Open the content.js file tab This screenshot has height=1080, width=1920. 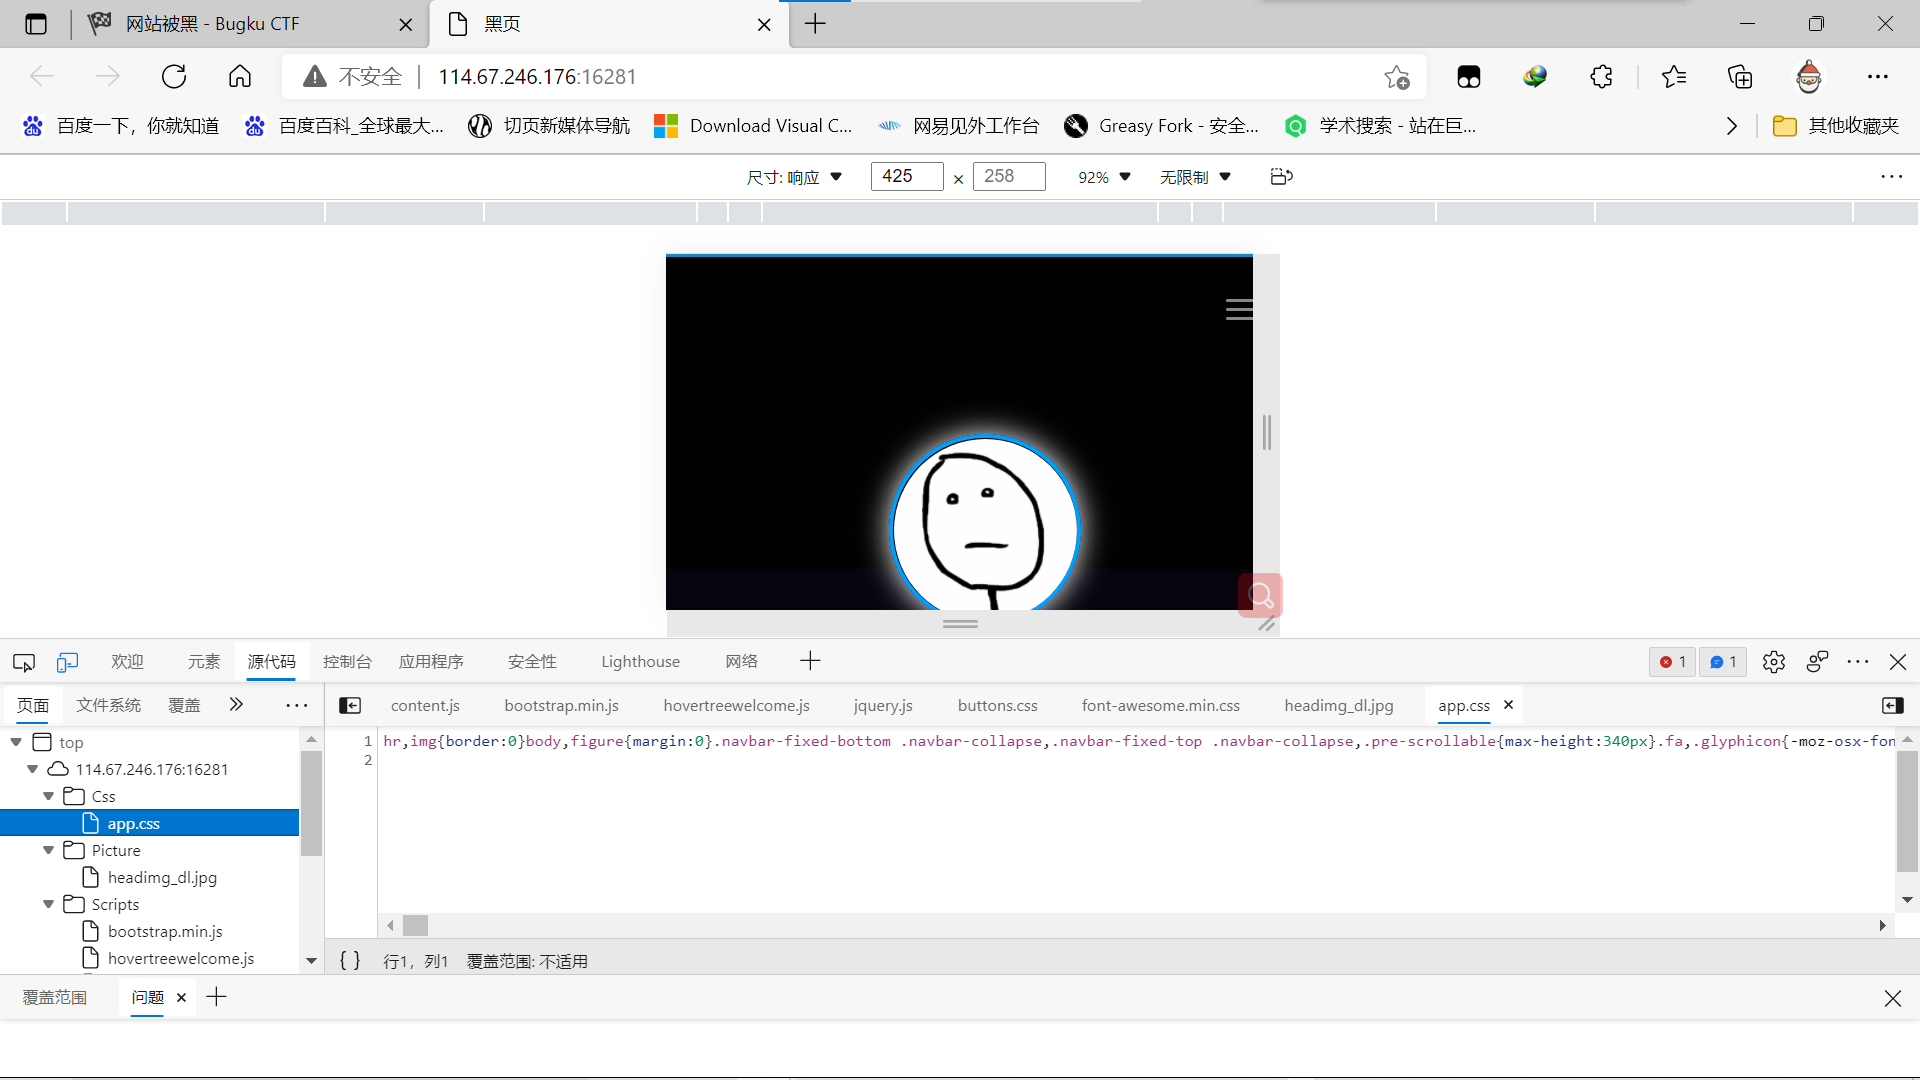[425, 706]
